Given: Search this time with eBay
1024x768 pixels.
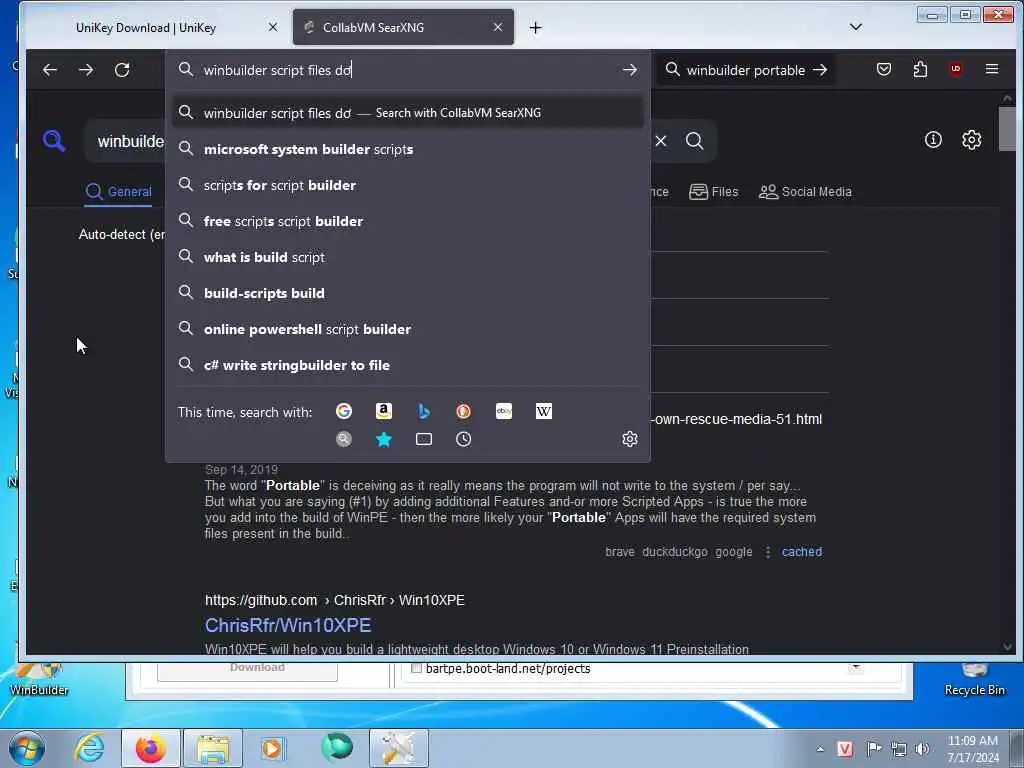Looking at the screenshot, I should click(x=504, y=411).
